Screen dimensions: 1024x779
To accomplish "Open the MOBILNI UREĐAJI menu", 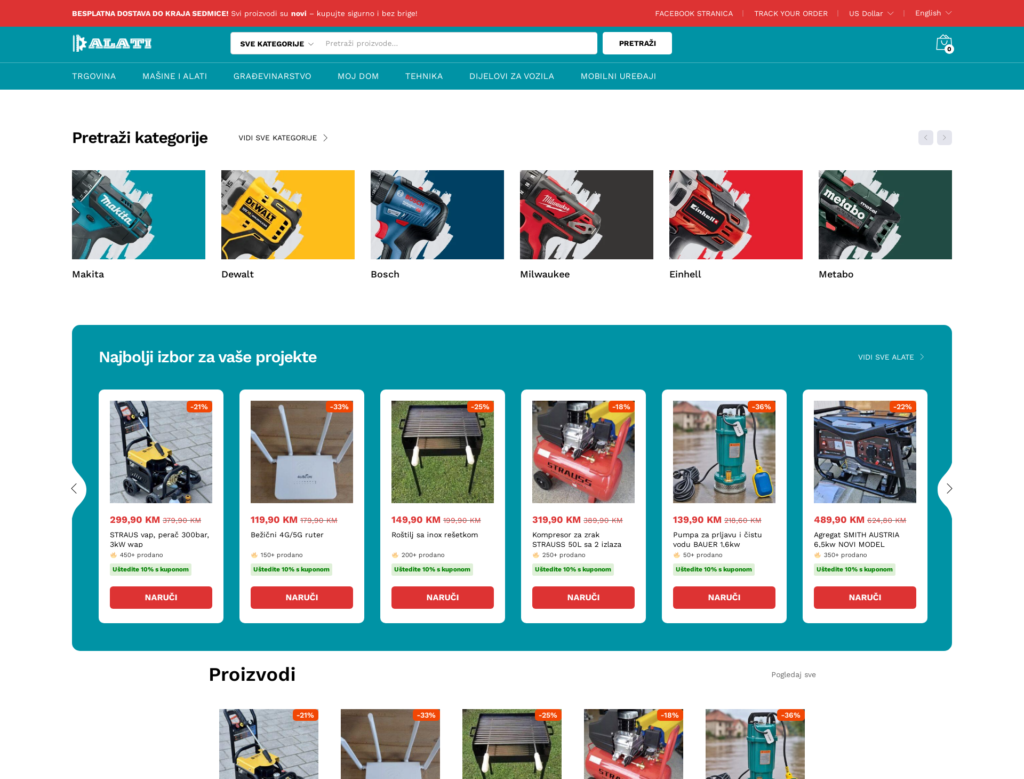I will (x=618, y=76).
